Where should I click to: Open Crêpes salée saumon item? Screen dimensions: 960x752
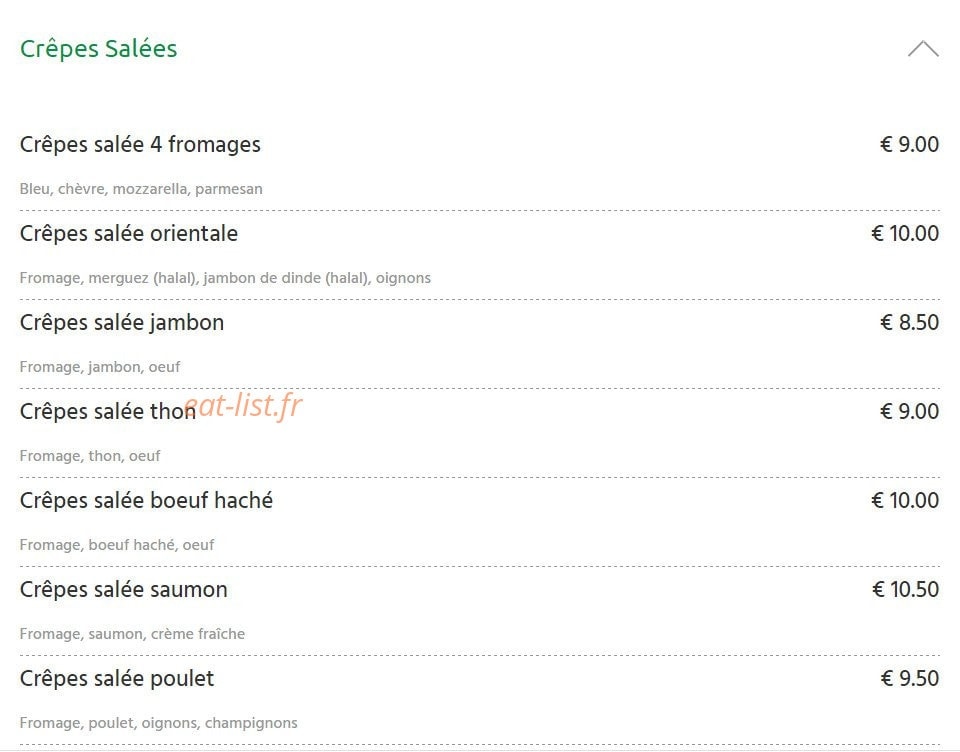coord(124,589)
